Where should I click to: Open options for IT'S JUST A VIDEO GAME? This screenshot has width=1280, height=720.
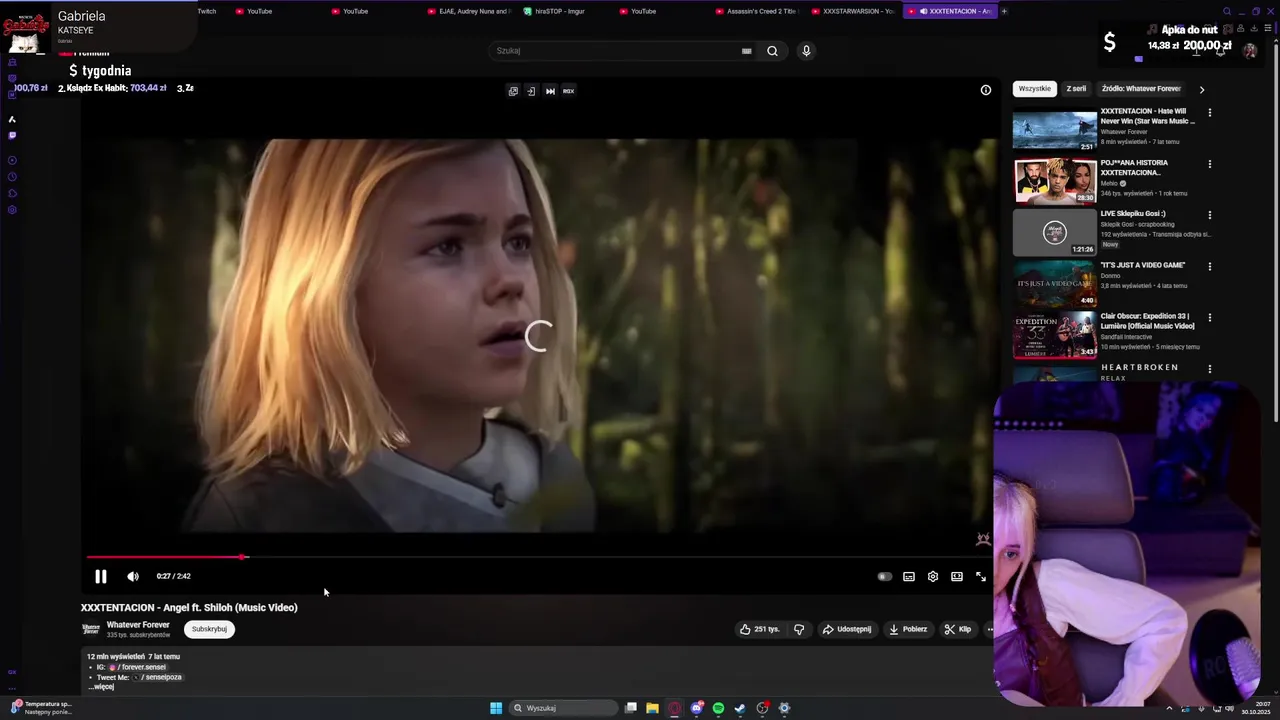point(1210,267)
